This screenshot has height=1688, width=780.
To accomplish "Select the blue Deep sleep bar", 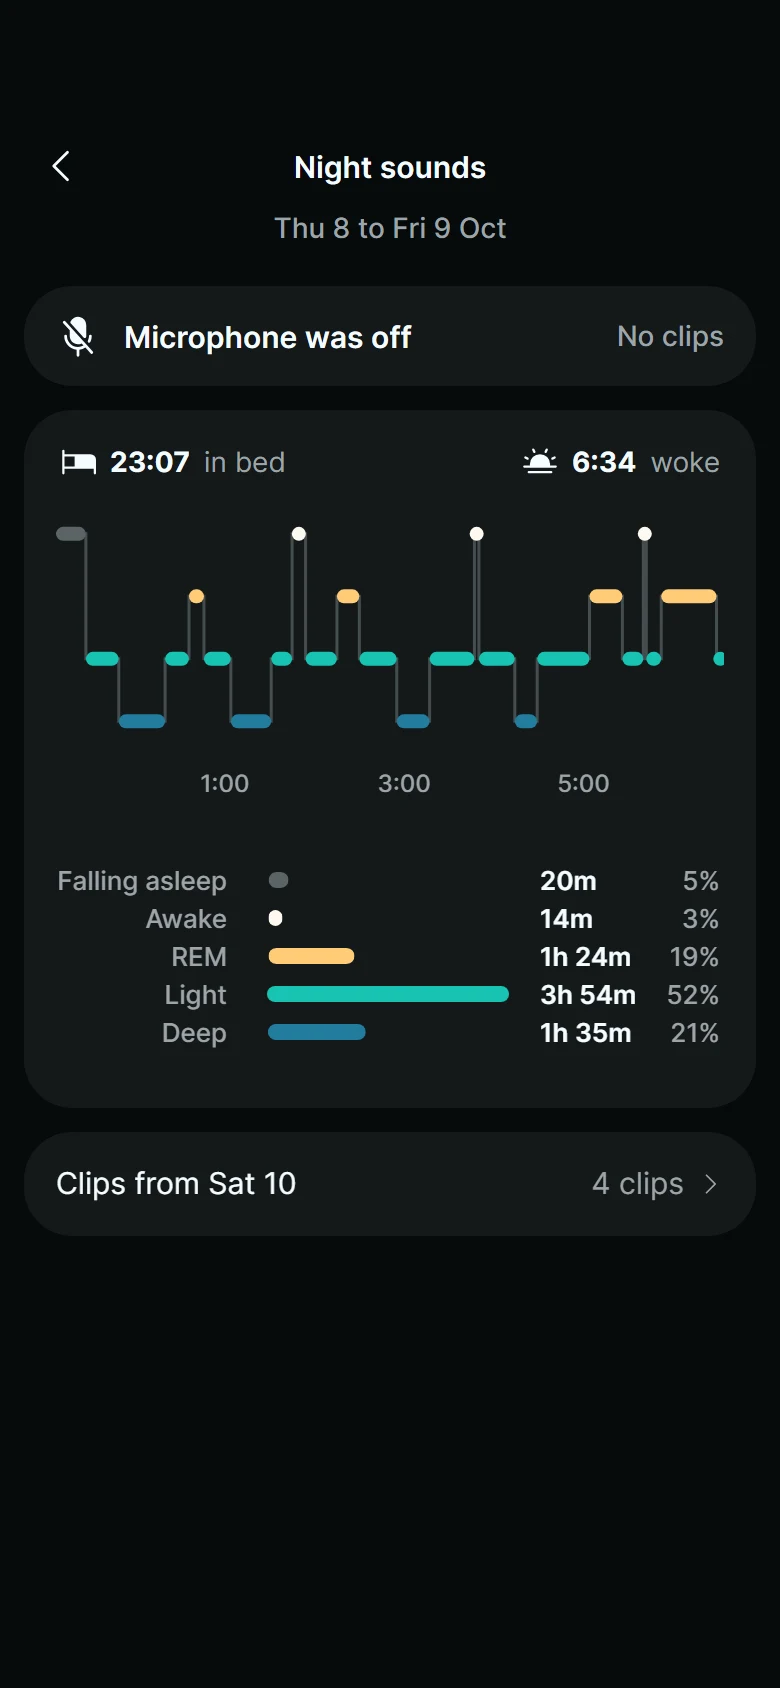I will (x=317, y=1032).
